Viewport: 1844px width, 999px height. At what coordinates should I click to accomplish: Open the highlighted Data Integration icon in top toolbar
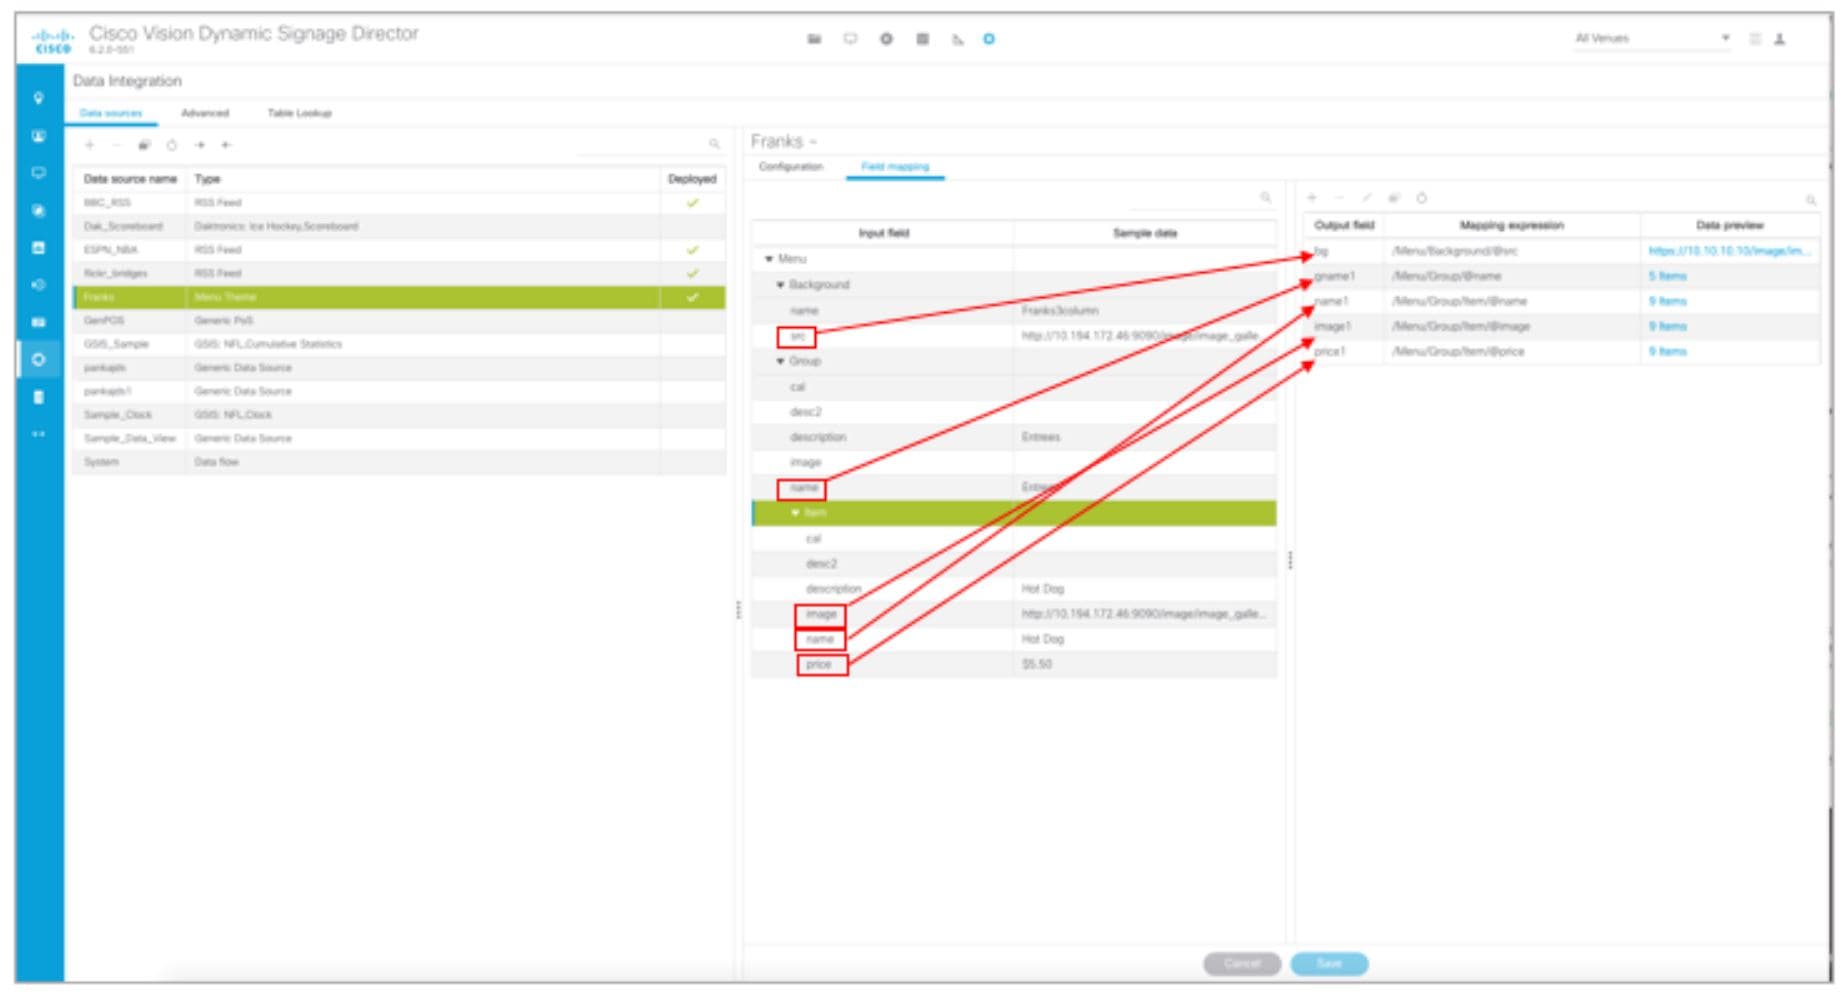(988, 38)
